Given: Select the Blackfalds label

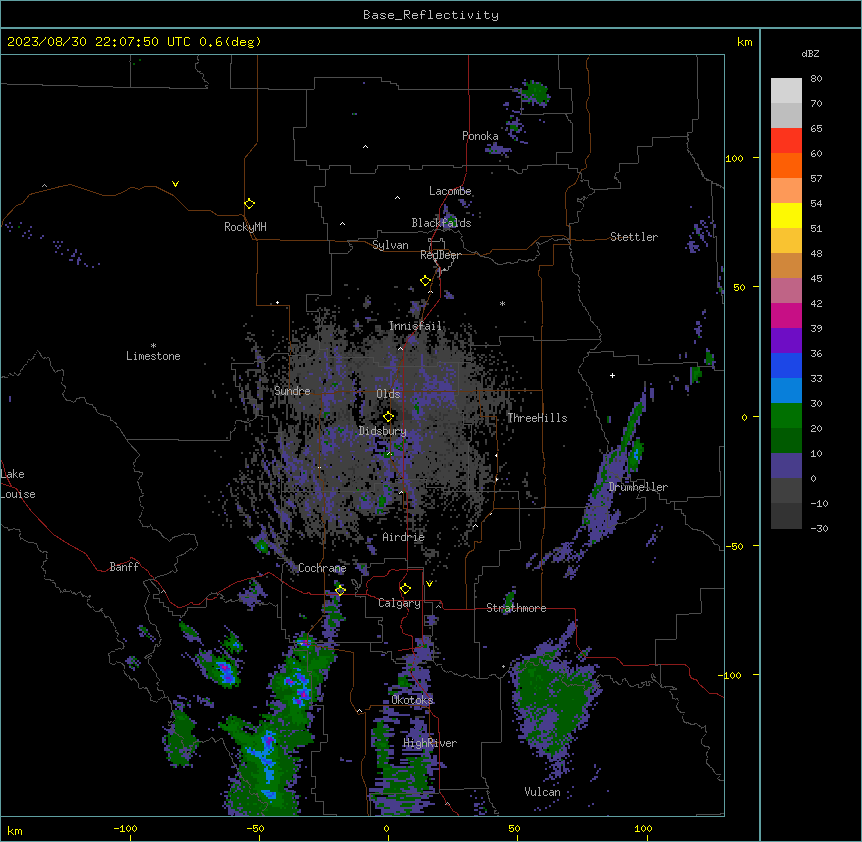Looking at the screenshot, I should [441, 223].
